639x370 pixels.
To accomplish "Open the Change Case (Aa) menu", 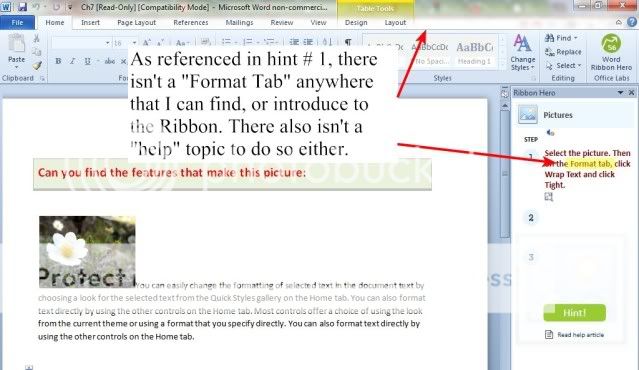I will point(182,43).
